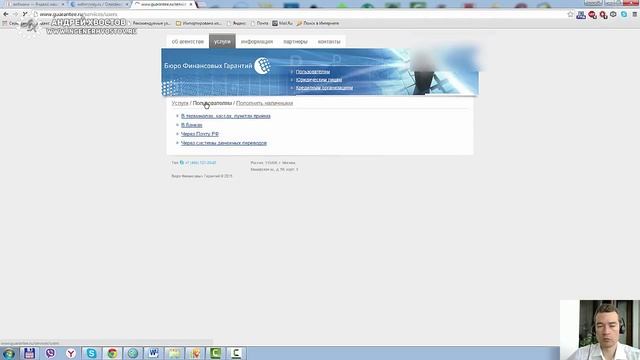Open the 'Через Почту РФ' link
Image resolution: width=640 pixels, height=360 pixels.
(x=200, y=134)
